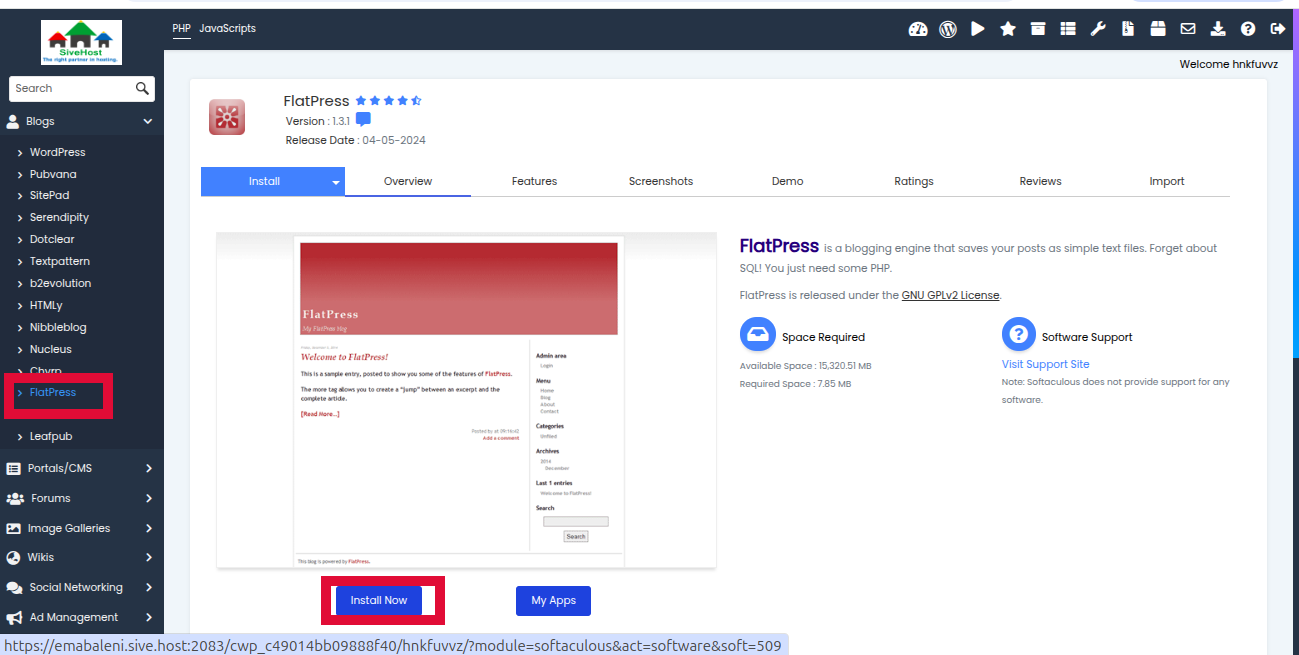Open email settings envelope icon
The width and height of the screenshot is (1299, 655).
(x=1188, y=29)
